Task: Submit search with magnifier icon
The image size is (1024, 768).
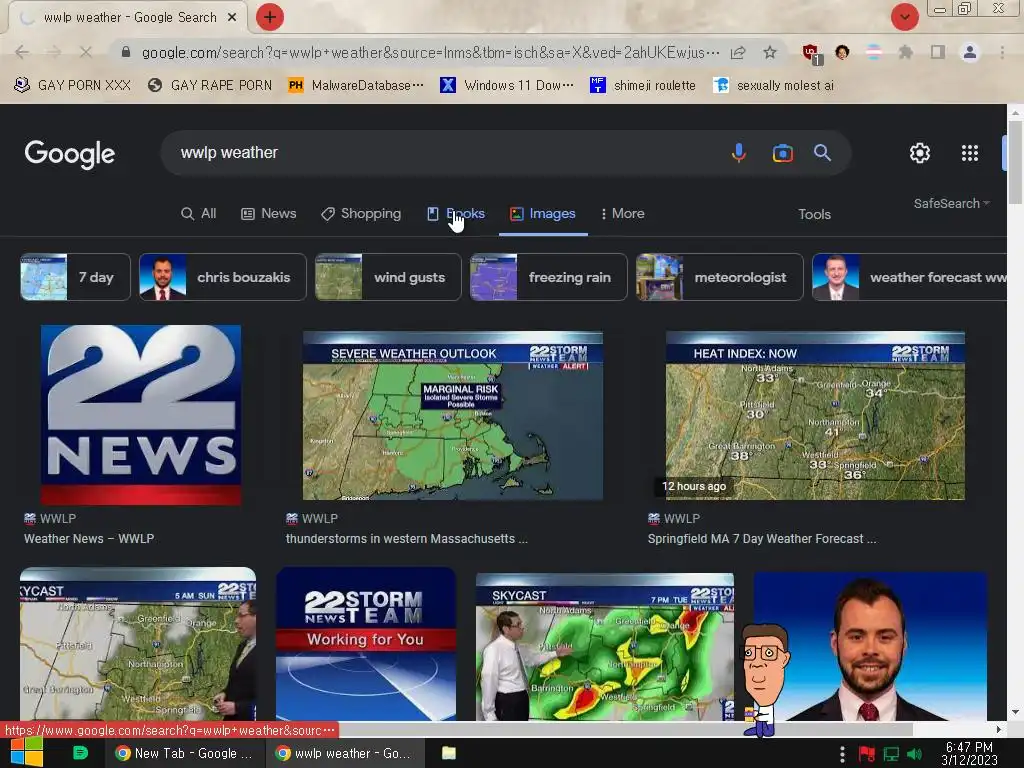Action: [x=822, y=153]
